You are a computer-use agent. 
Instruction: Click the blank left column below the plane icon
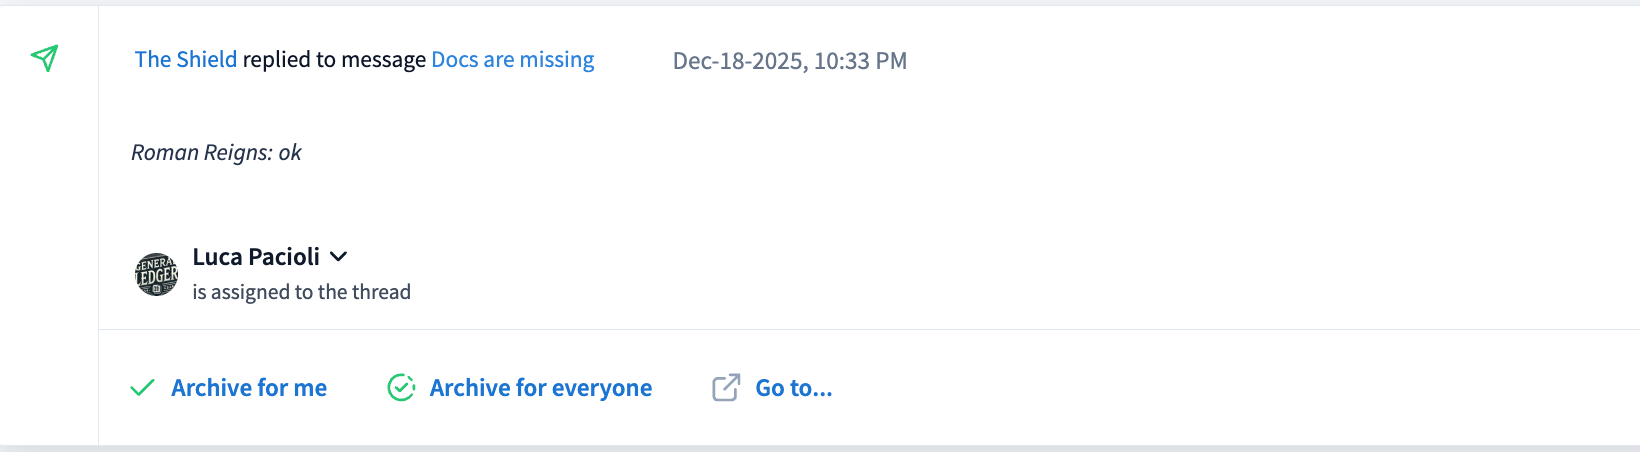coord(48,250)
